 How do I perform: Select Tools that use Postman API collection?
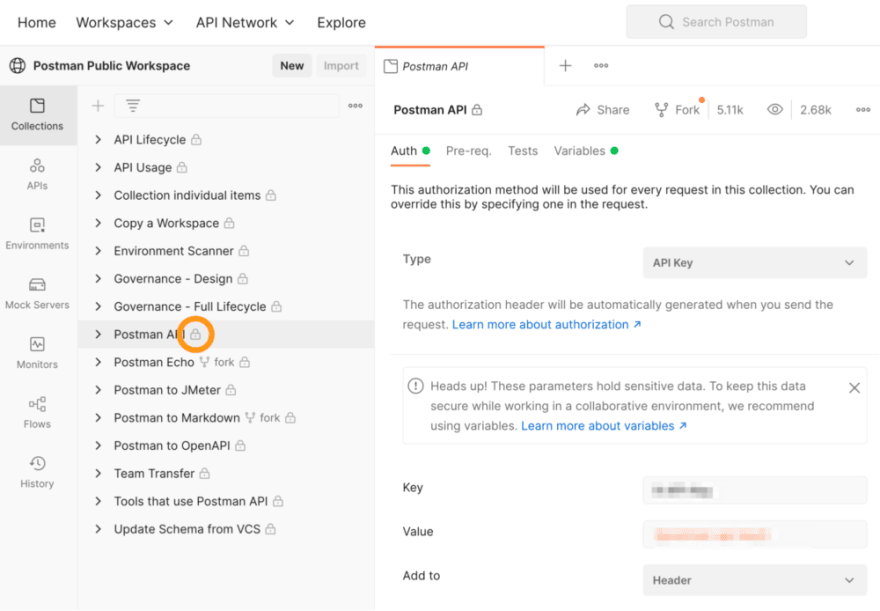(191, 501)
